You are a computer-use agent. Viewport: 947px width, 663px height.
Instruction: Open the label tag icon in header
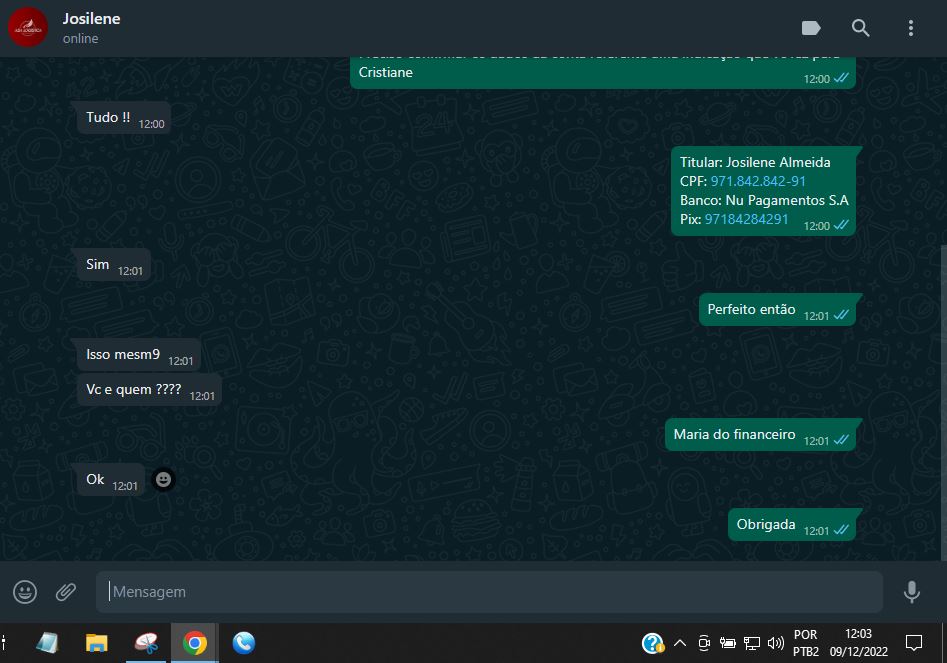(x=811, y=28)
